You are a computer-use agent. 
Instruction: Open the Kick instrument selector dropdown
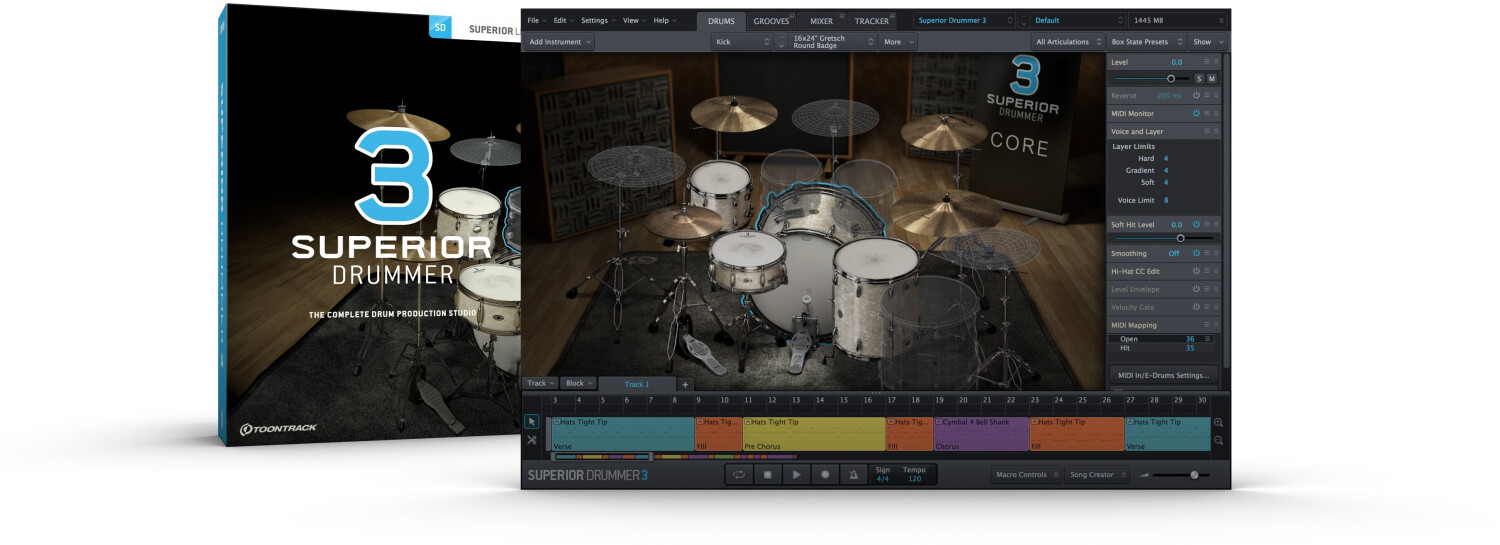(742, 42)
